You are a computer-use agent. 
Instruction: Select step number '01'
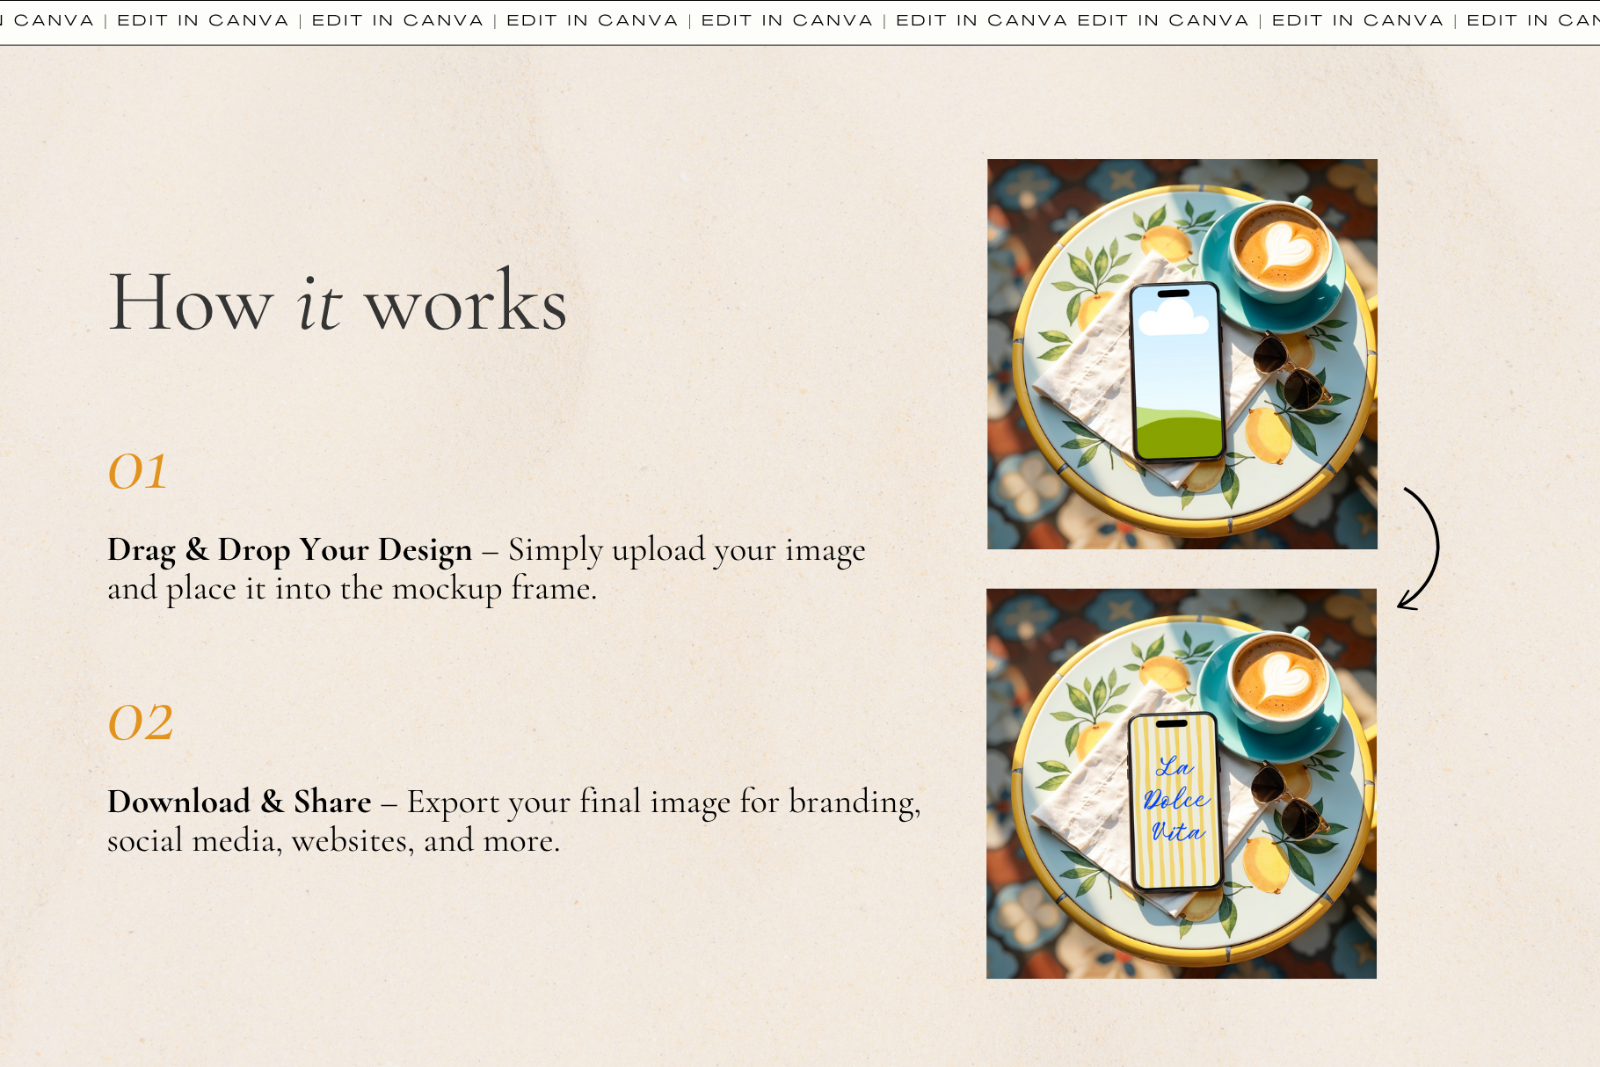point(137,472)
